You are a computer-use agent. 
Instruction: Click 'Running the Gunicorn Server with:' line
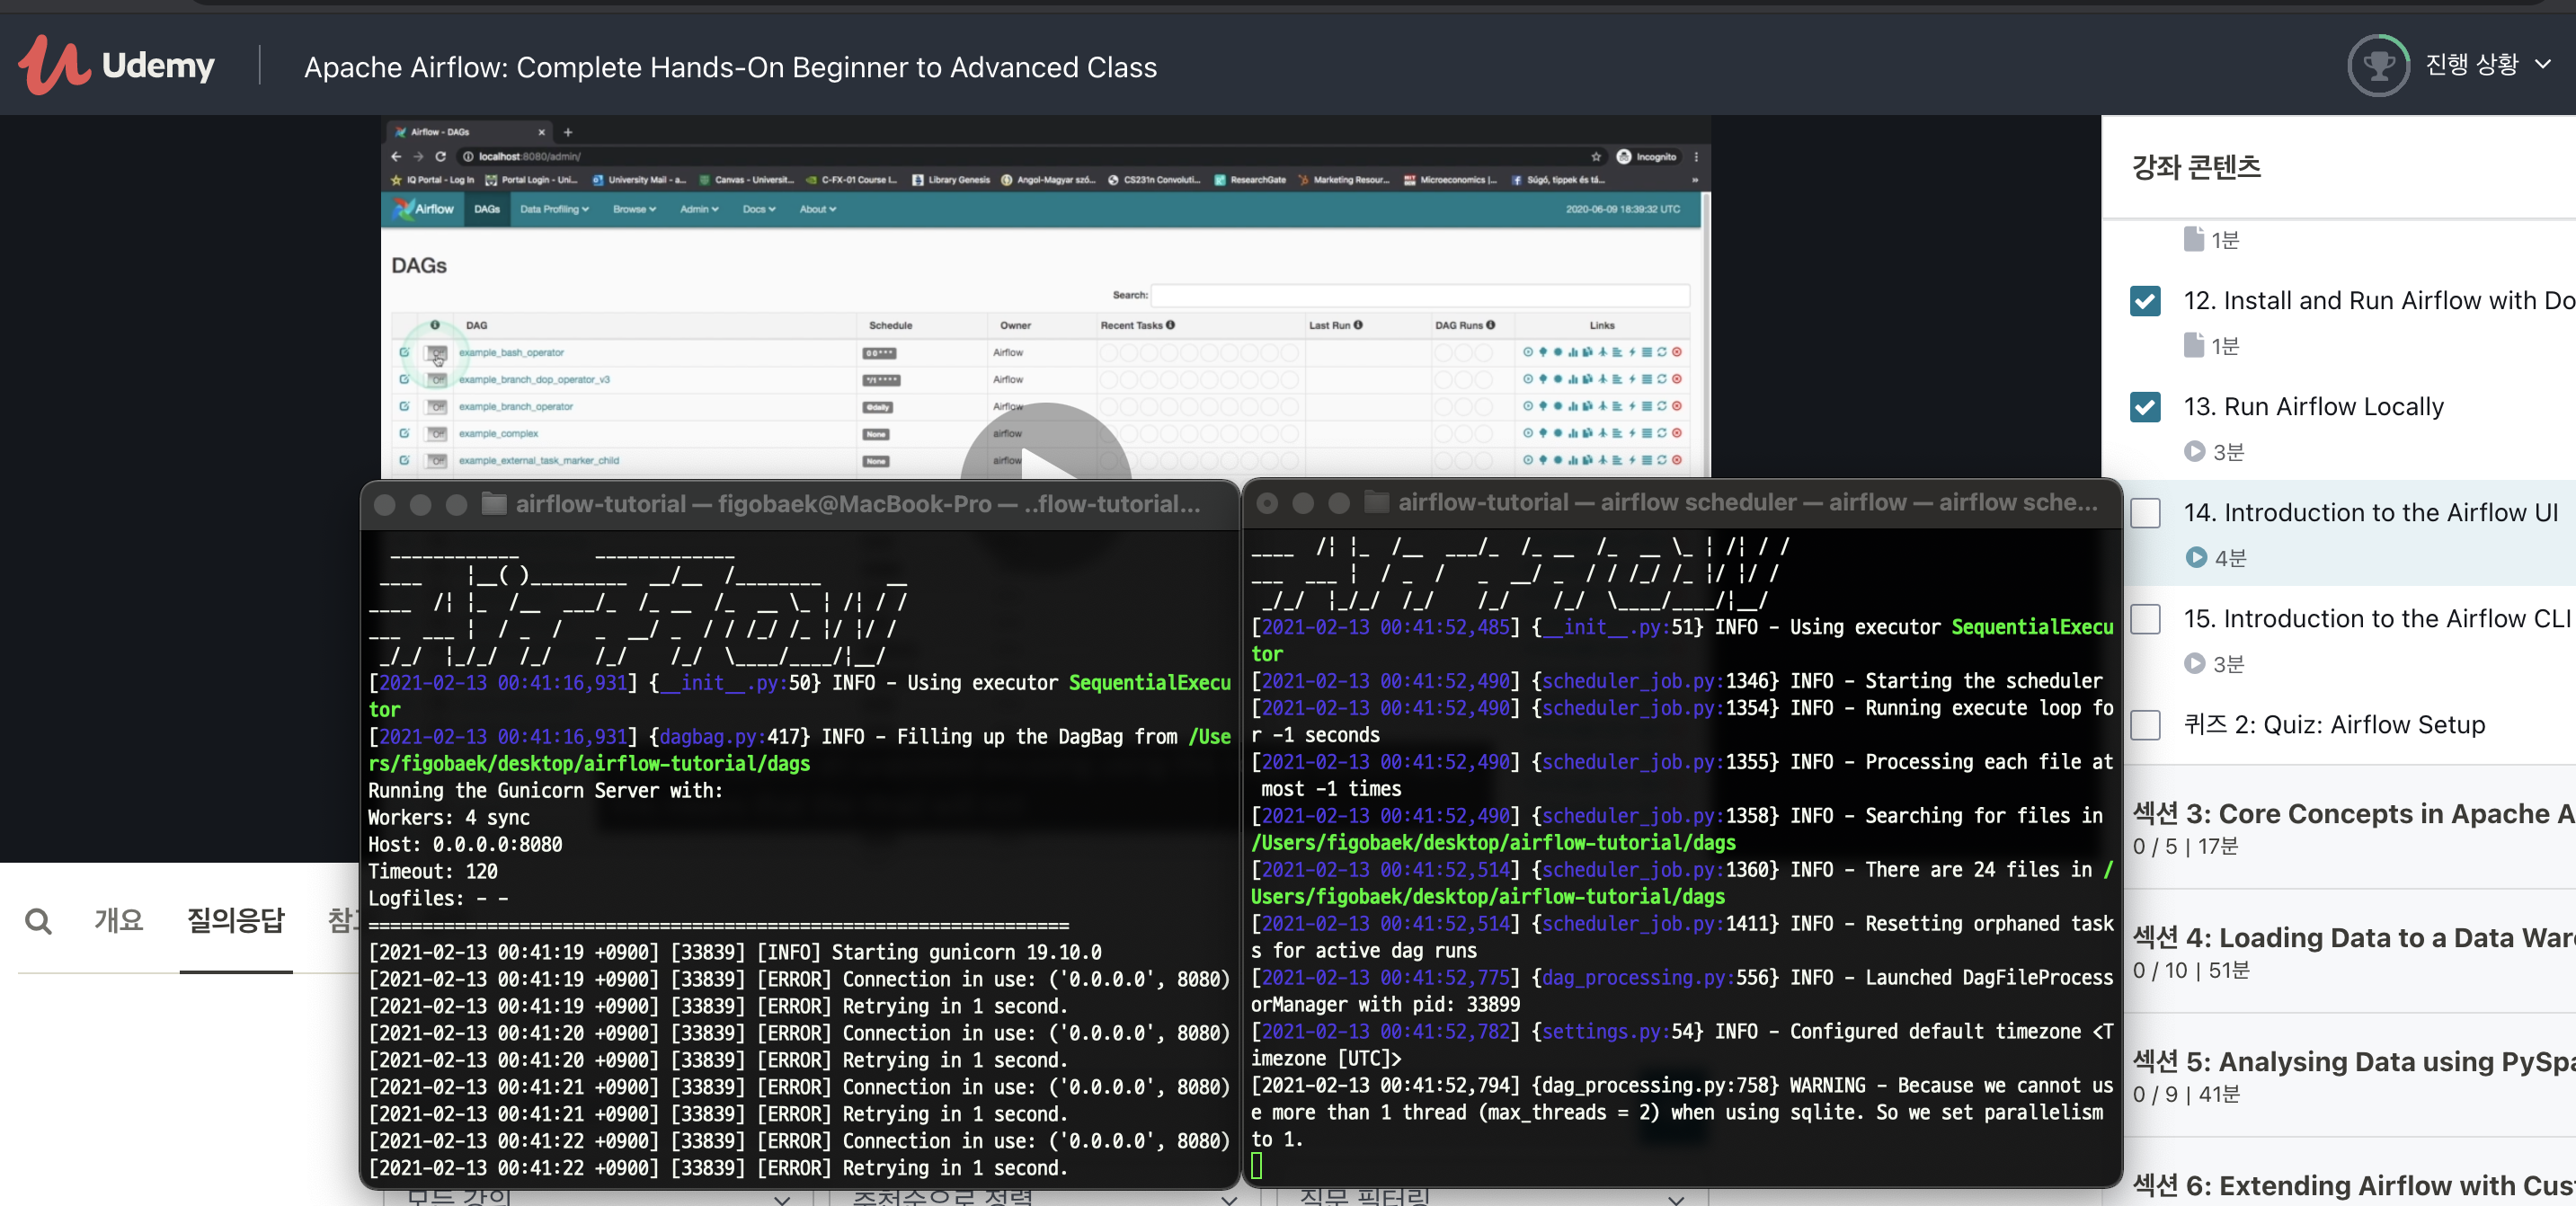[545, 790]
